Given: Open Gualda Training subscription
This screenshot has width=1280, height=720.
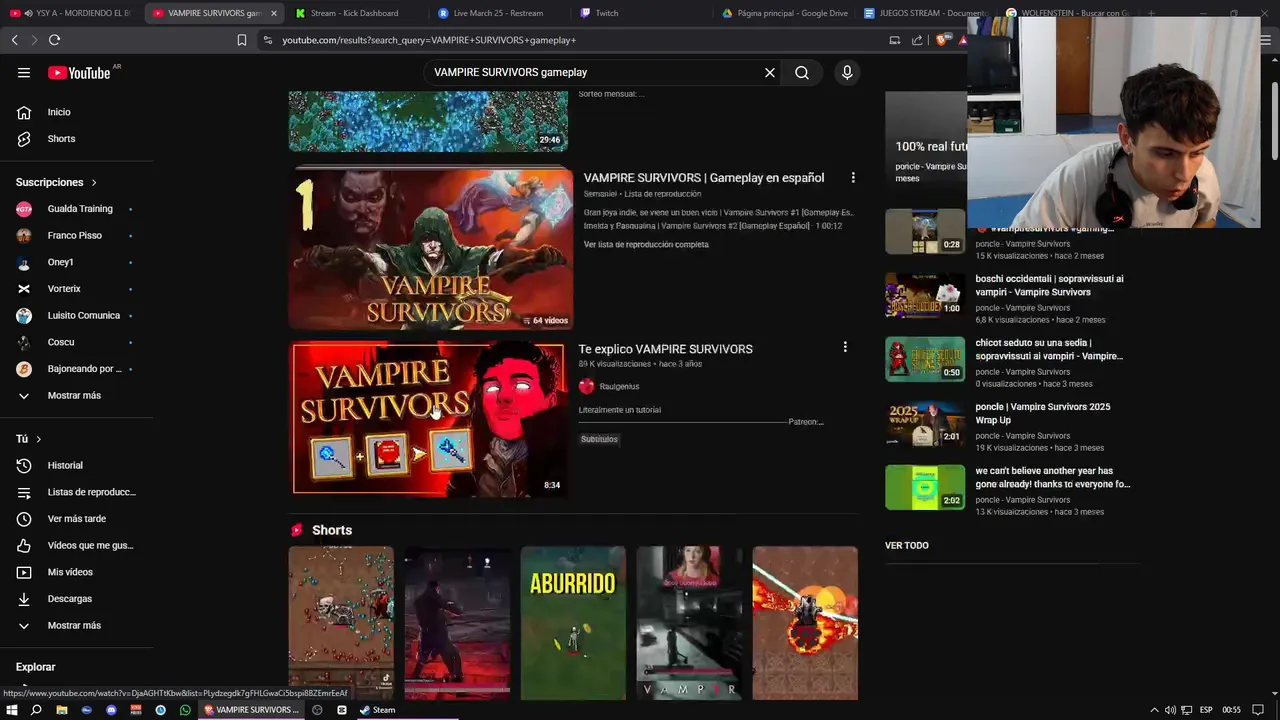Looking at the screenshot, I should coord(78,209).
